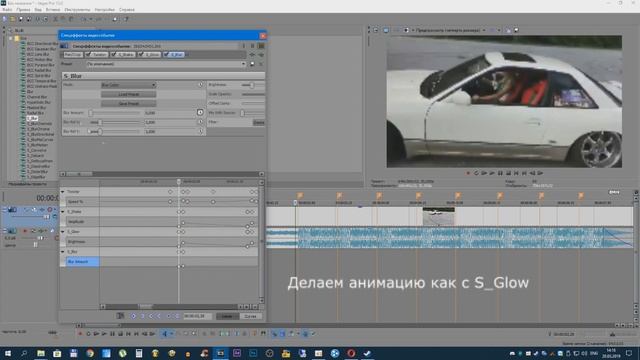Click the video clip thumbnail on timeline
This screenshot has width=640, height=360.
point(438,216)
